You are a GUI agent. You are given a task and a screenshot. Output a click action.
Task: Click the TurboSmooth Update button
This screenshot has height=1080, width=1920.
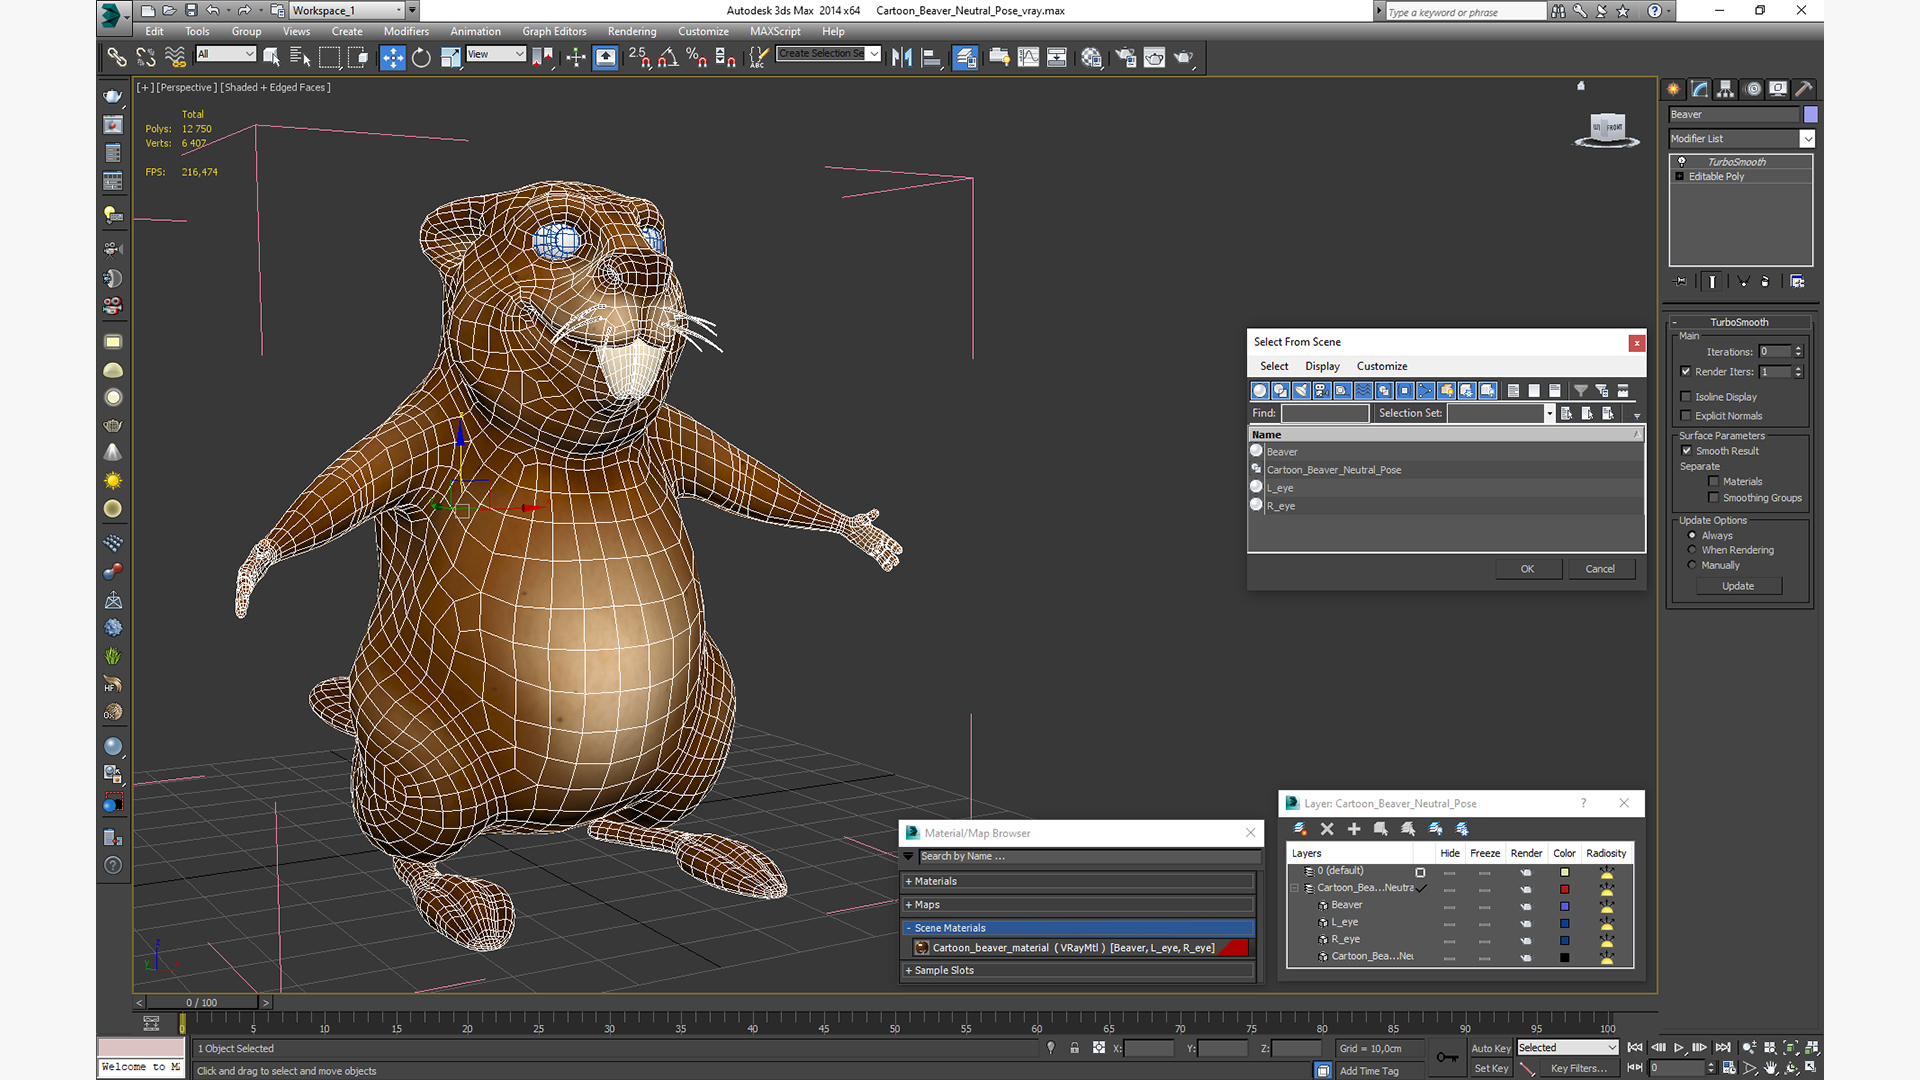tap(1738, 587)
